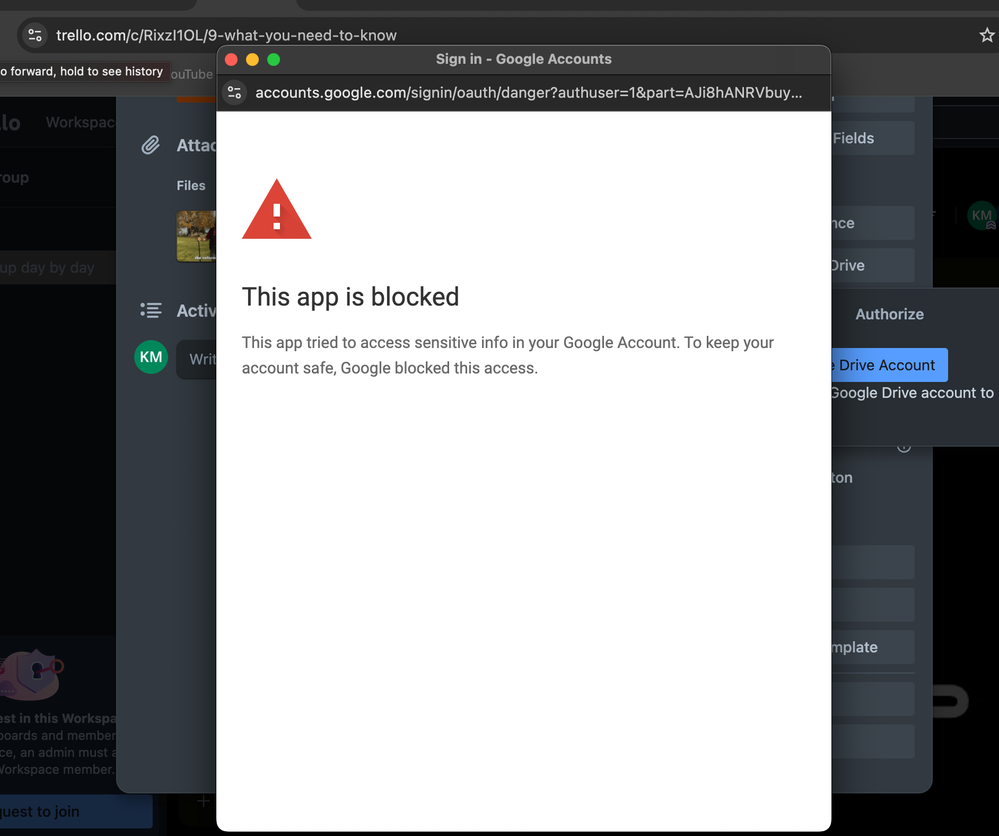This screenshot has width=999, height=836.
Task: Close the Google Accounts sign-in popup window
Action: 231,59
